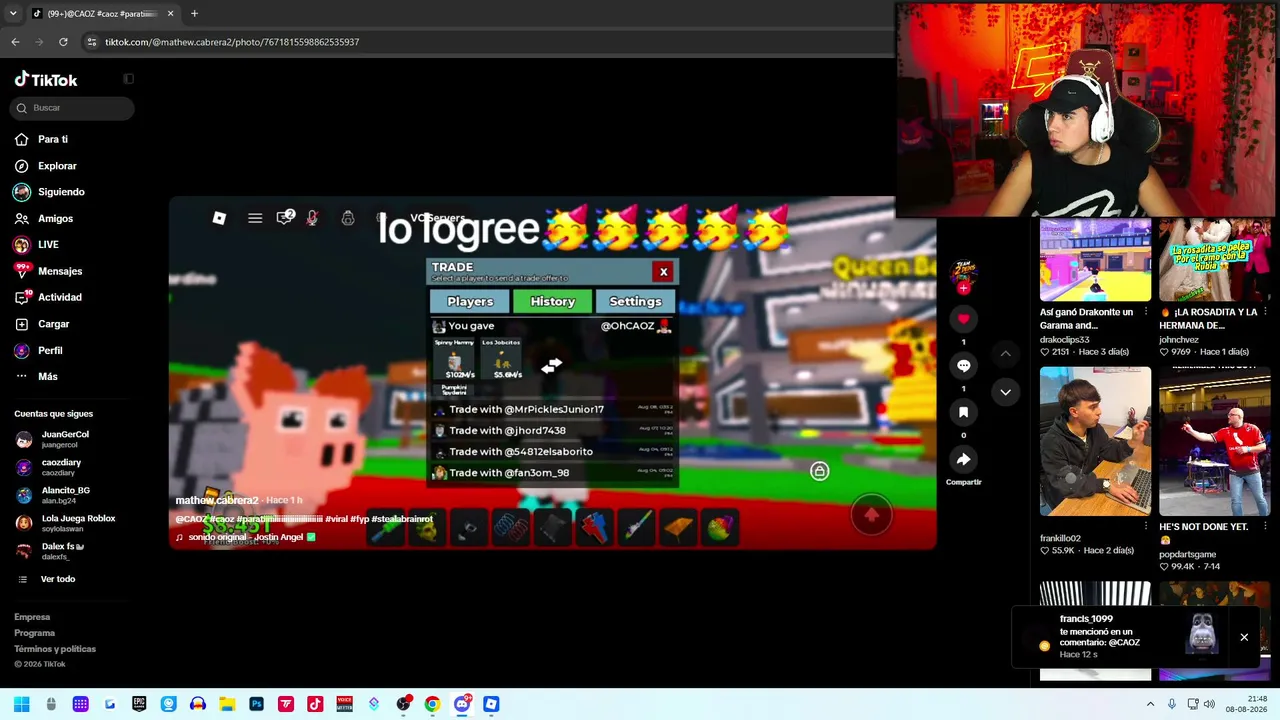Click the Roblox logo menu icon
The width and height of the screenshot is (1280, 720).
(219, 218)
